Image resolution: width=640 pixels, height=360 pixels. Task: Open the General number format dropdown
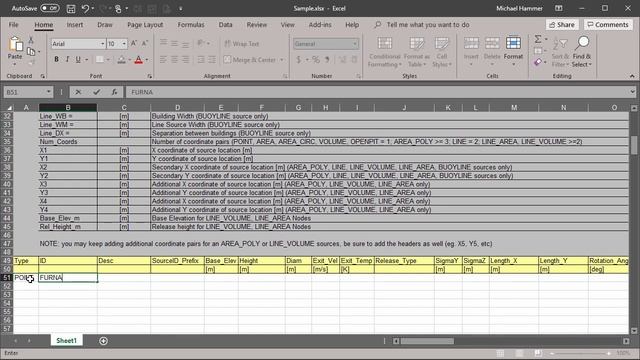(x=355, y=44)
